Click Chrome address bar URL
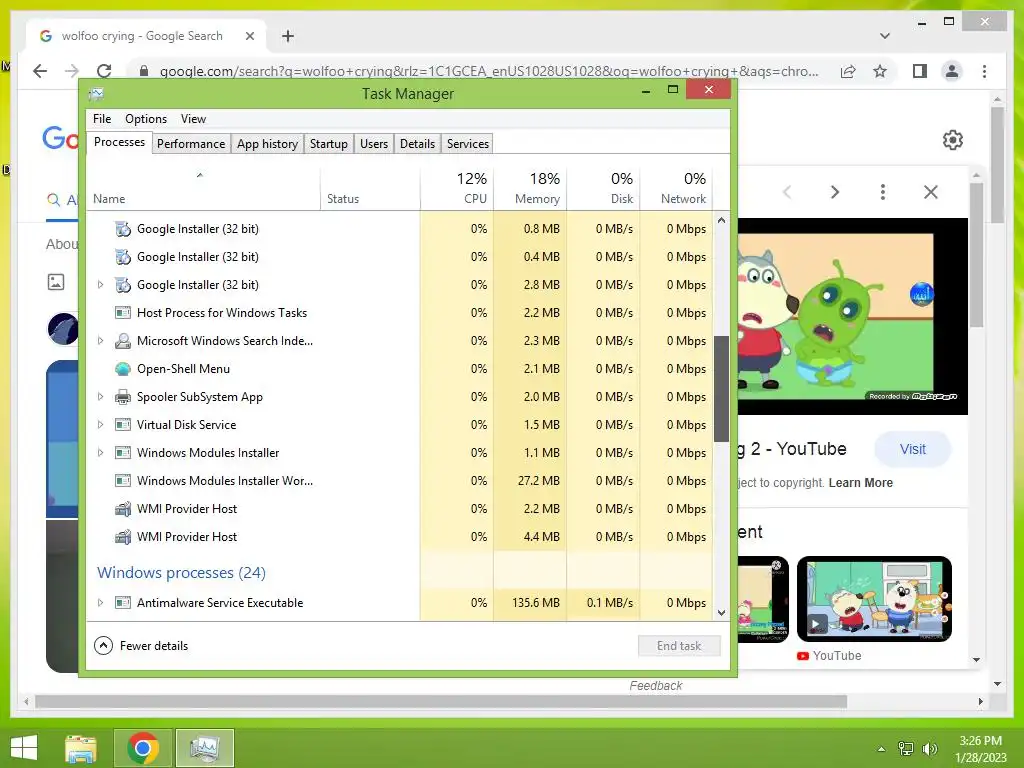Image resolution: width=1024 pixels, height=768 pixels. (488, 71)
